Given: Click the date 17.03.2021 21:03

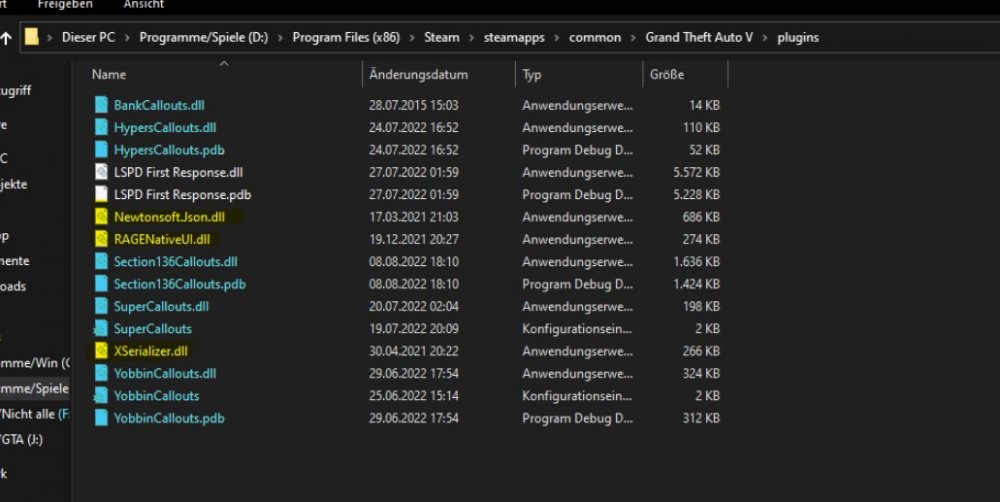Looking at the screenshot, I should point(413,217).
